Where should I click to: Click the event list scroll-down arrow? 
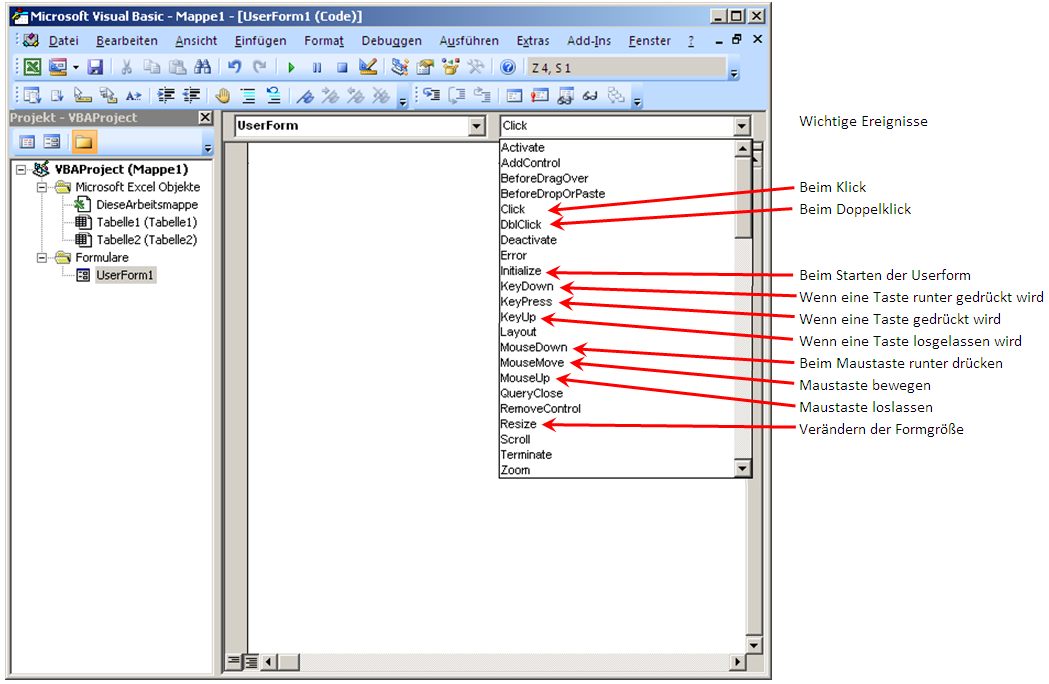tap(743, 468)
